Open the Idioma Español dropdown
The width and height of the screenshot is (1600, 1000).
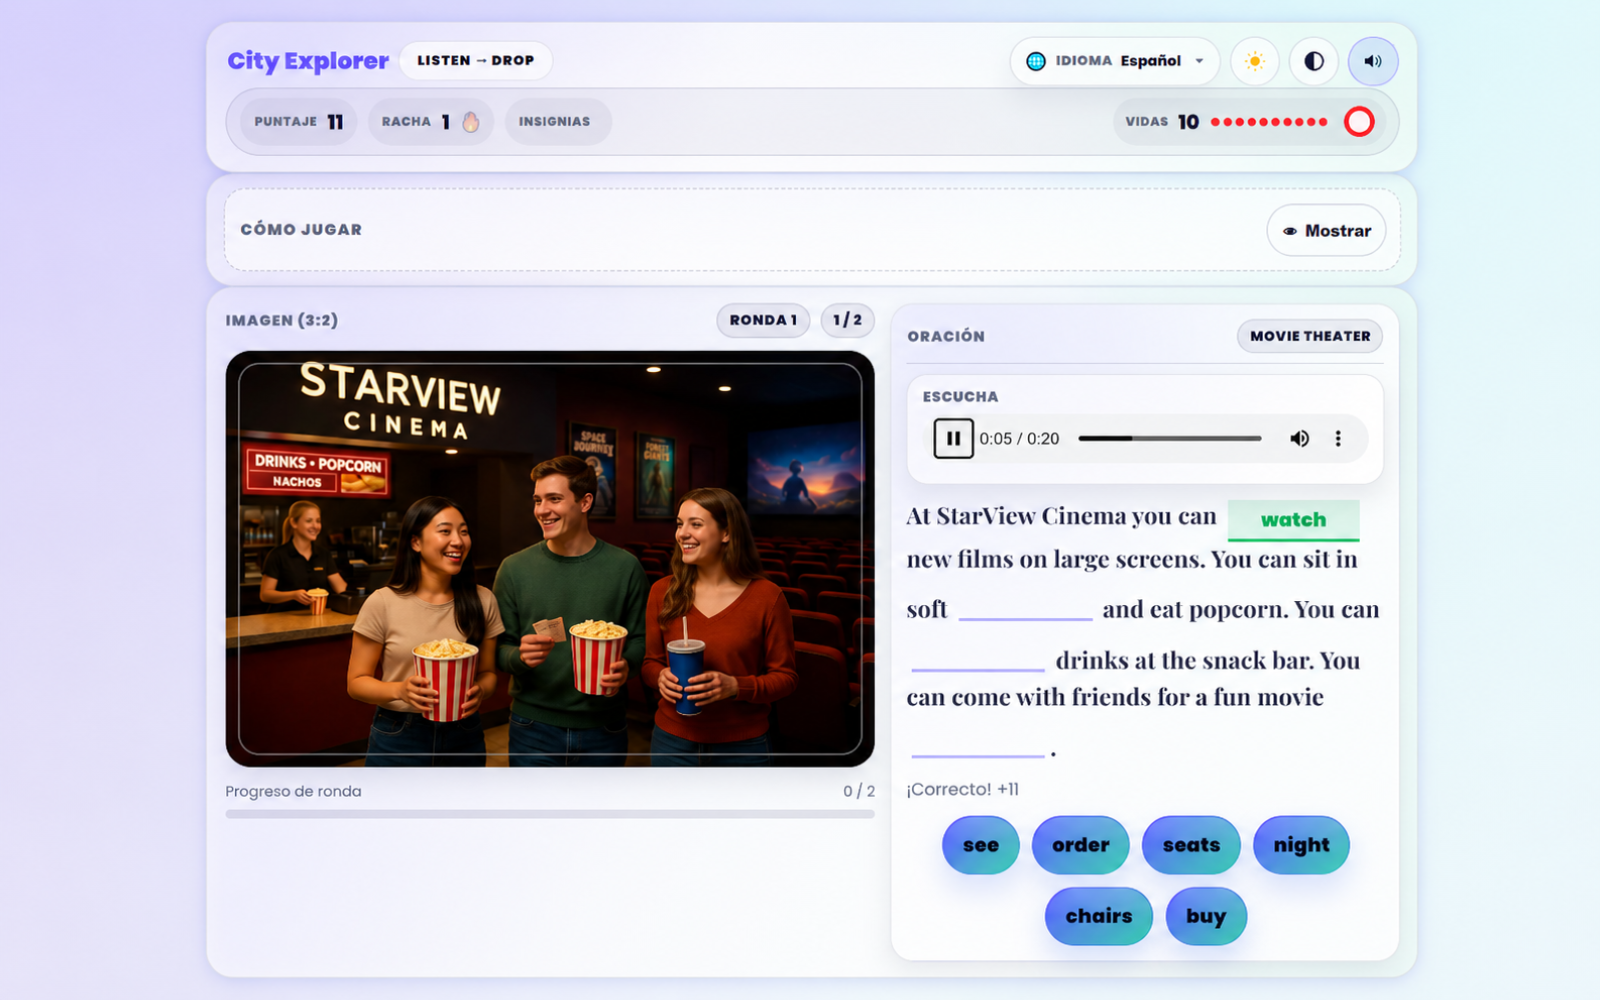point(1115,61)
